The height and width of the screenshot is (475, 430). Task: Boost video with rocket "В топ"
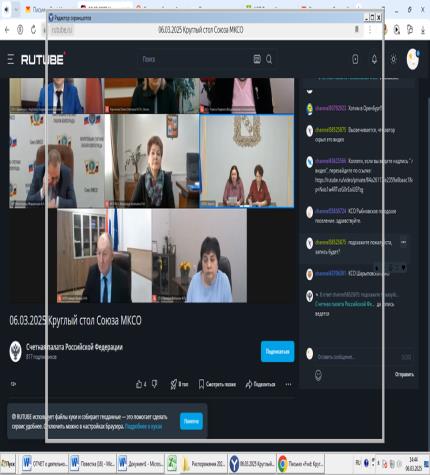[x=179, y=384]
